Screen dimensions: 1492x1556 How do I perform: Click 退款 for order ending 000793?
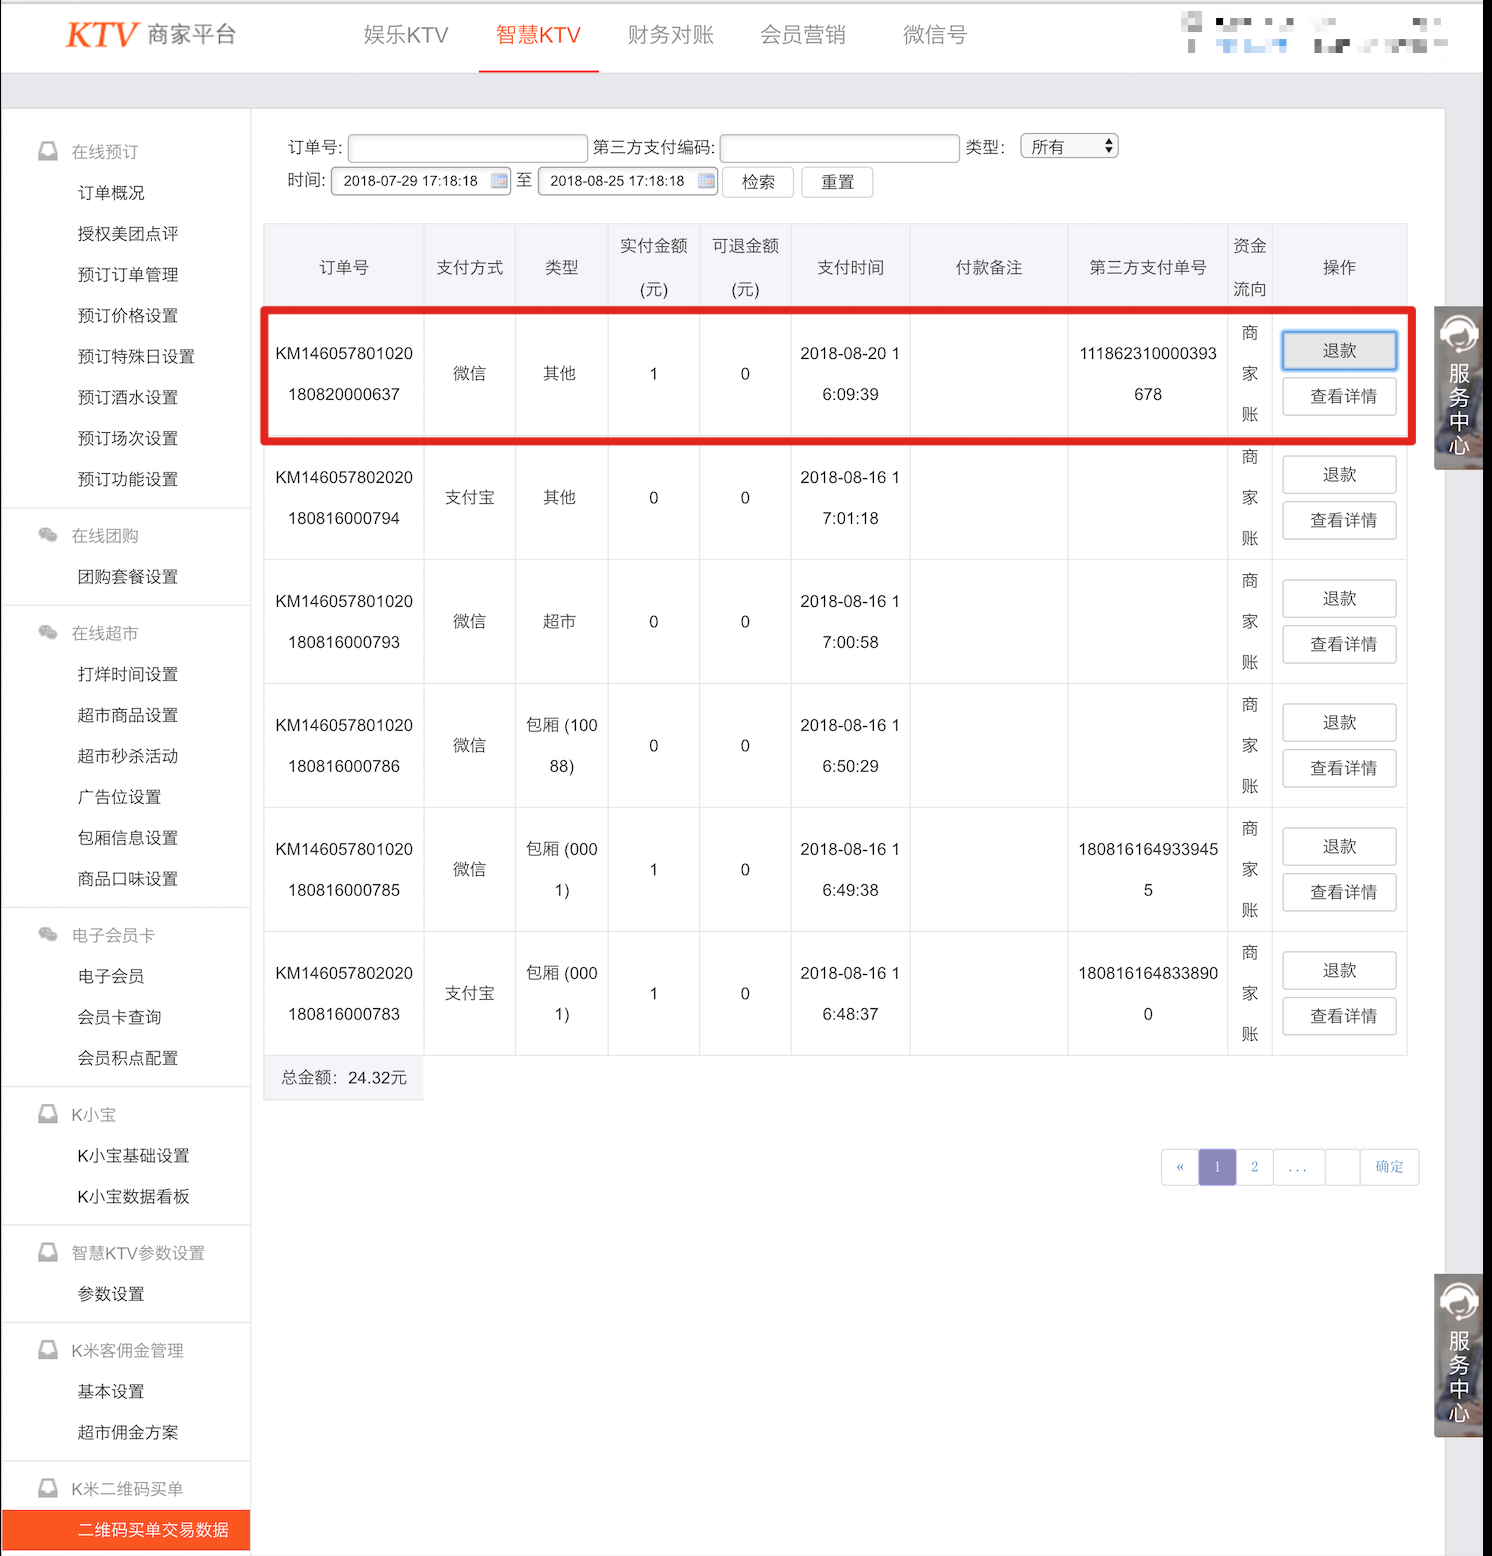pos(1339,599)
